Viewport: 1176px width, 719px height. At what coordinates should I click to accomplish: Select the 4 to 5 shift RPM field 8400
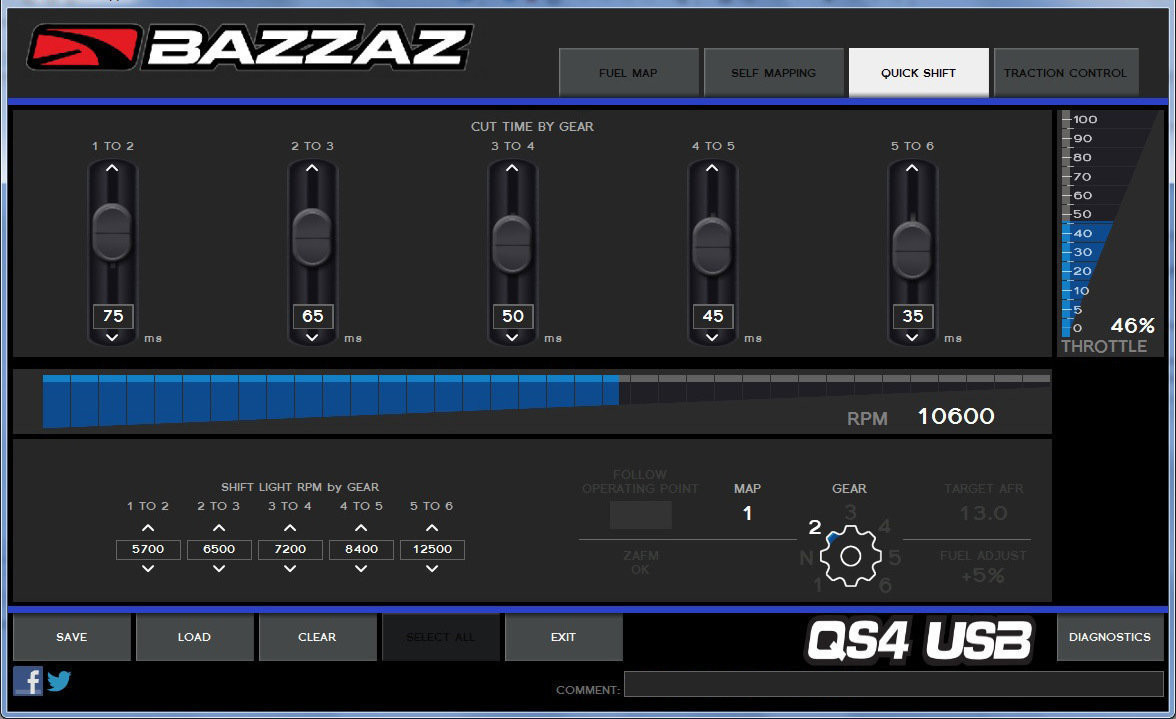tap(361, 549)
